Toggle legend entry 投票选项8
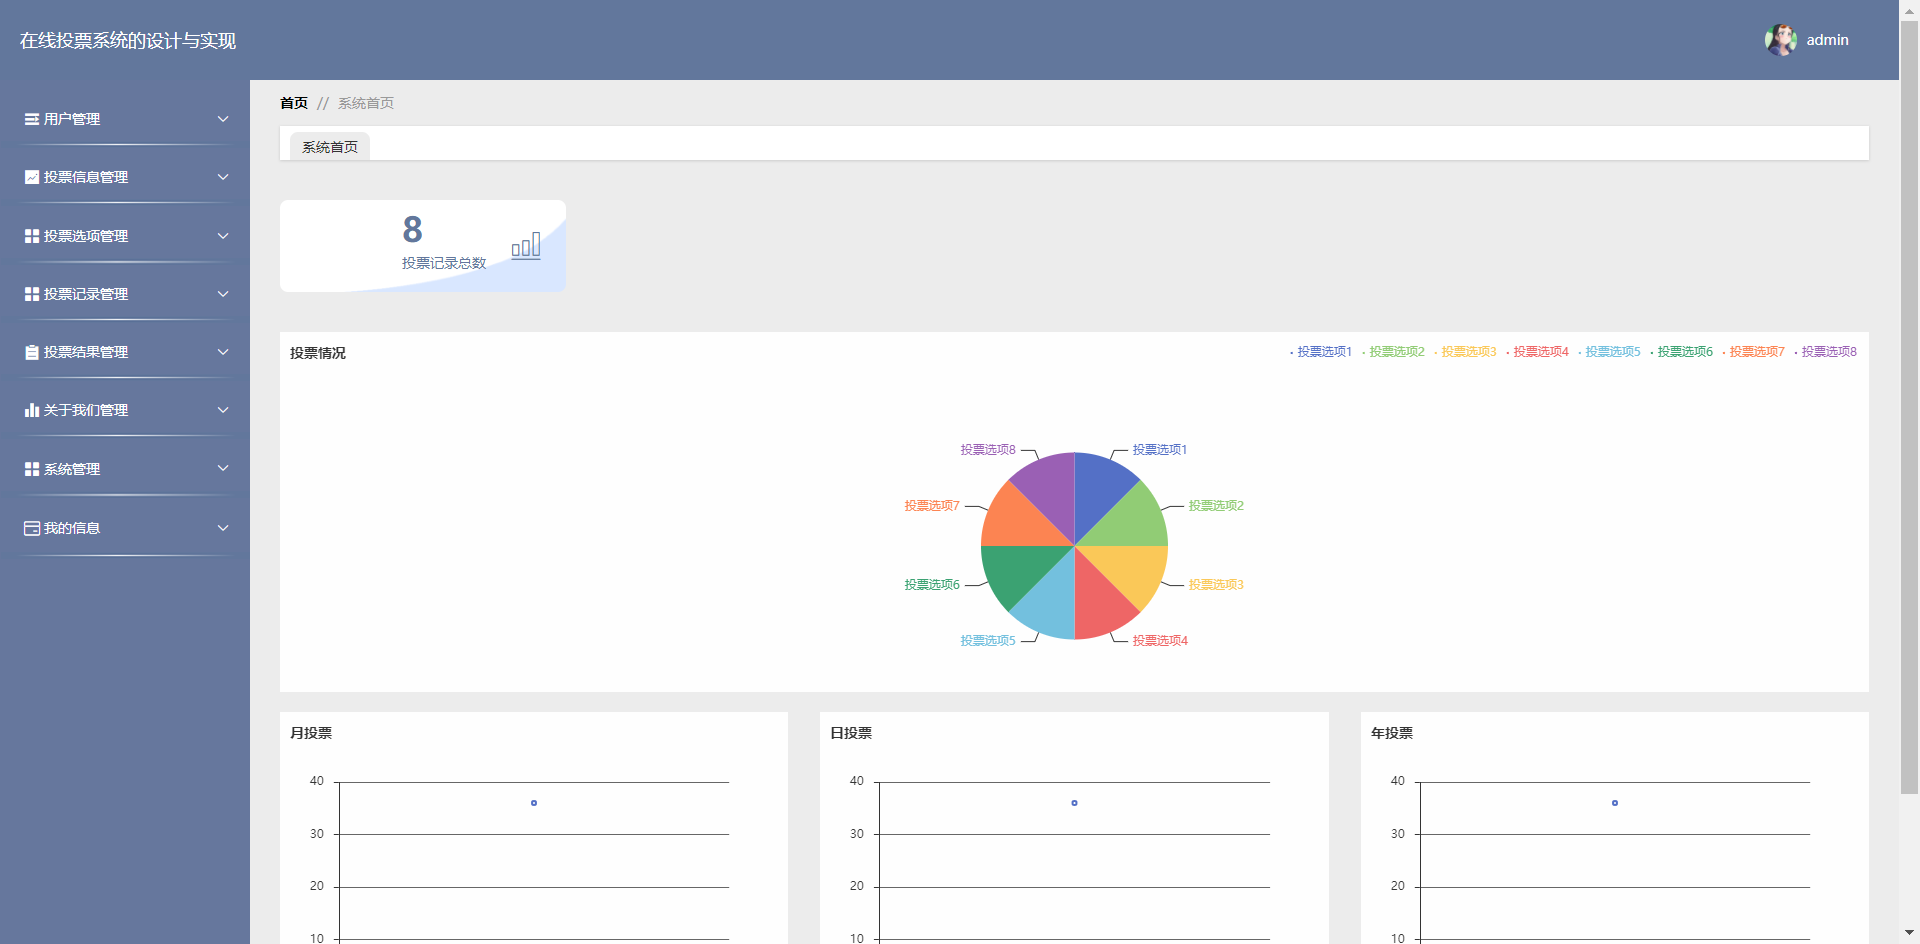Image resolution: width=1920 pixels, height=944 pixels. 1825,352
